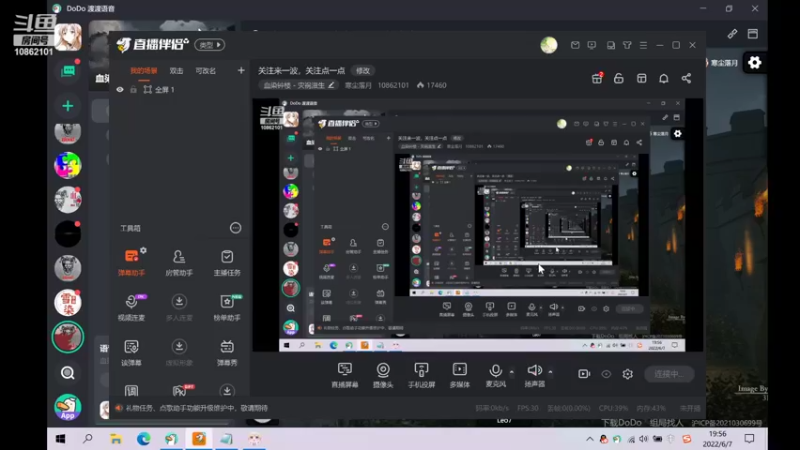Open the hamburger menu in companion title bar
800x450 pixels.
tap(643, 45)
